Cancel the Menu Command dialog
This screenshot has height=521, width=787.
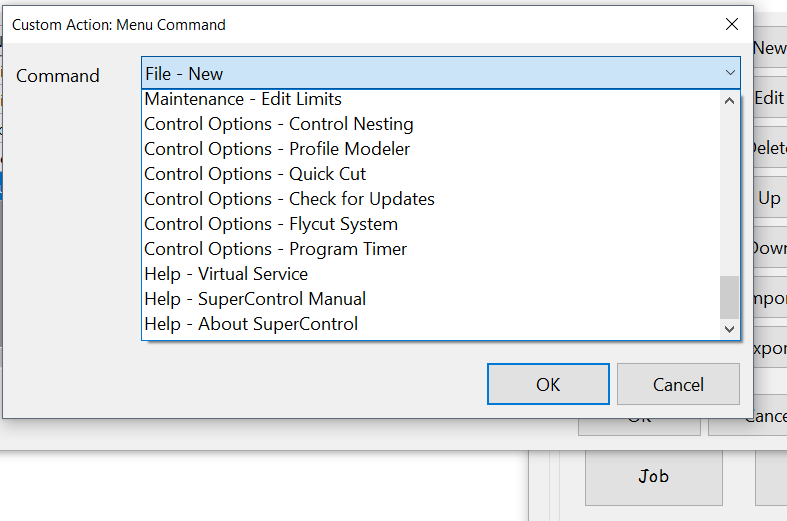pos(678,384)
